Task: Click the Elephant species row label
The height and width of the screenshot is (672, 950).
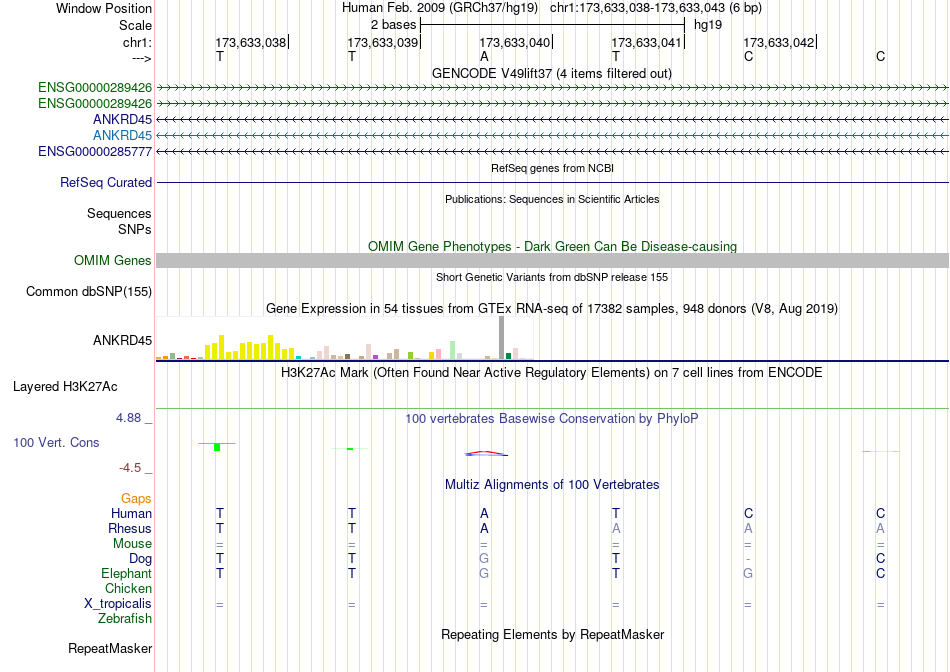Action: [126, 573]
